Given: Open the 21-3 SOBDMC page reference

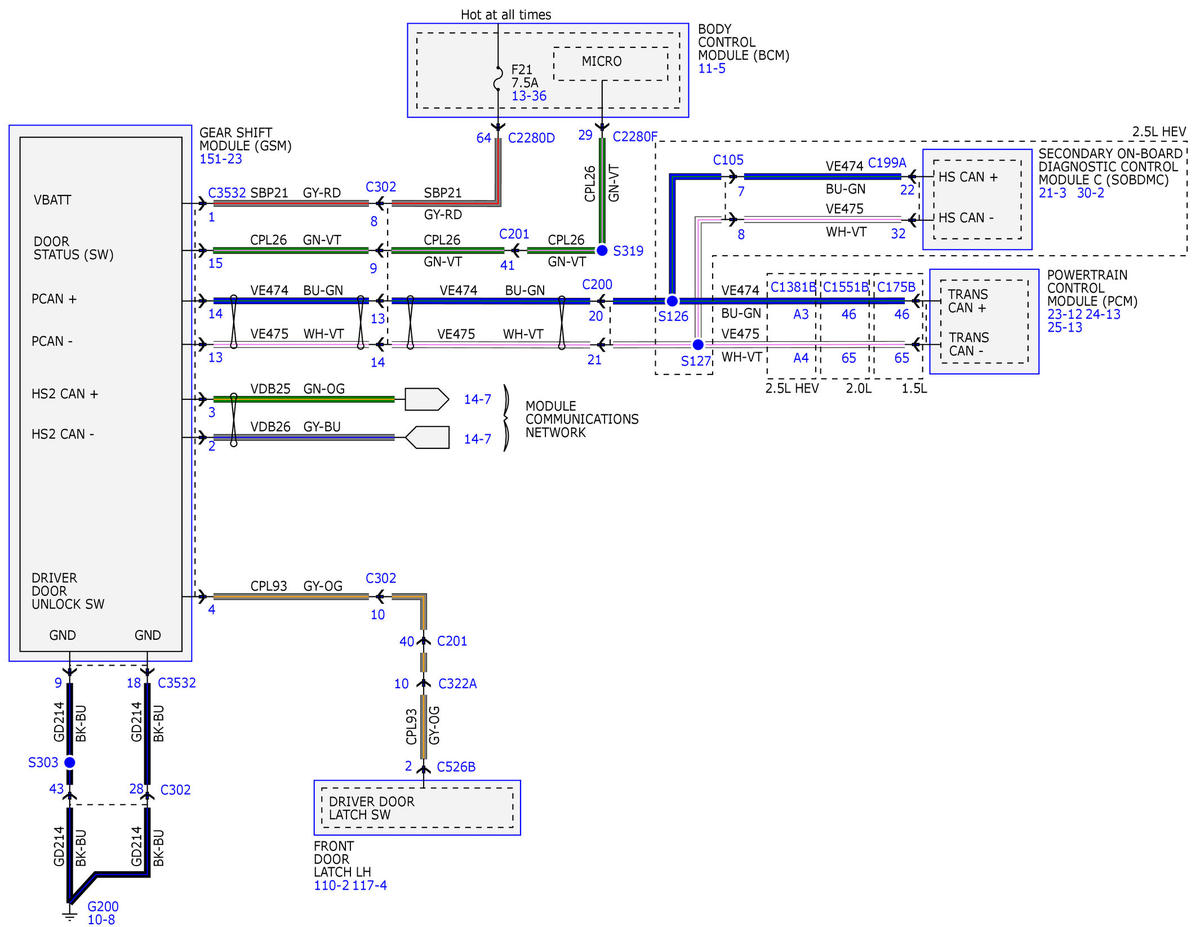Looking at the screenshot, I should pyautogui.click(x=1055, y=193).
